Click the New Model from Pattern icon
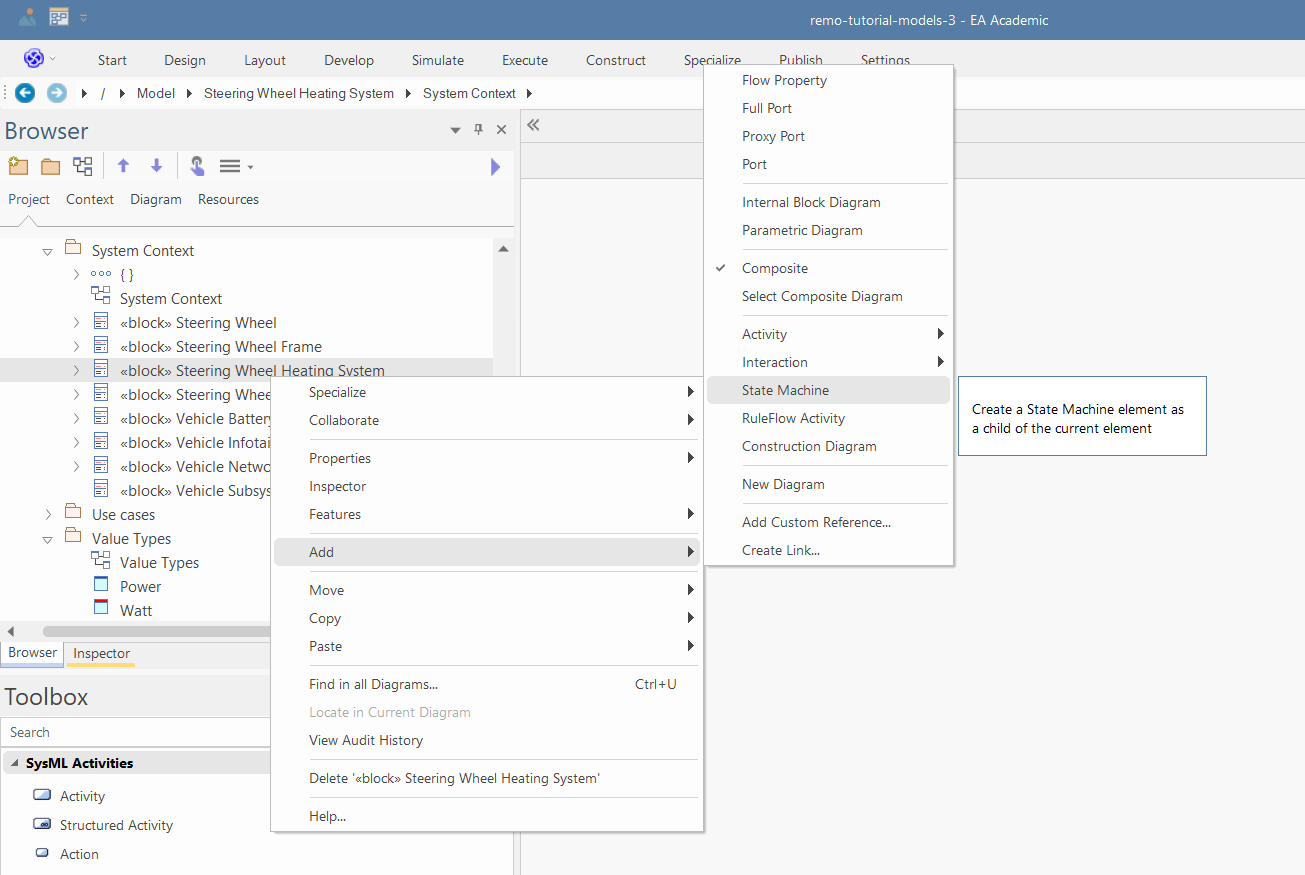 [x=17, y=166]
